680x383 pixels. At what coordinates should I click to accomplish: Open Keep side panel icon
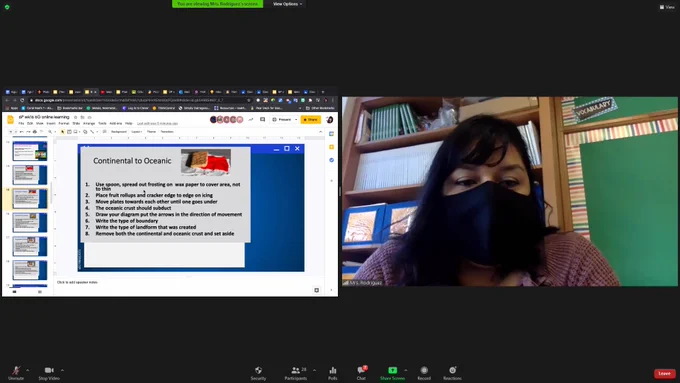tap(331, 147)
